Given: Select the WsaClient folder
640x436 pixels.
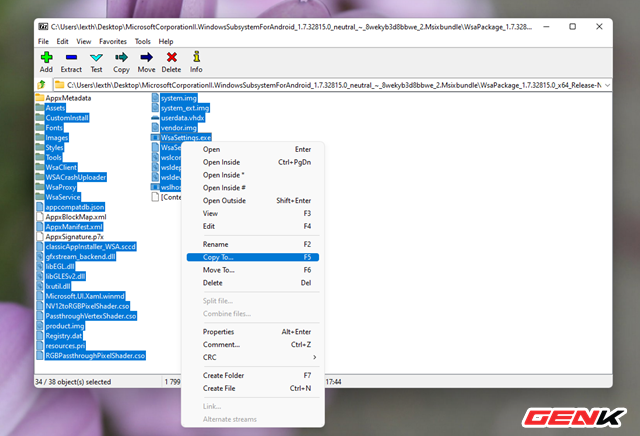Looking at the screenshot, I should 61,167.
